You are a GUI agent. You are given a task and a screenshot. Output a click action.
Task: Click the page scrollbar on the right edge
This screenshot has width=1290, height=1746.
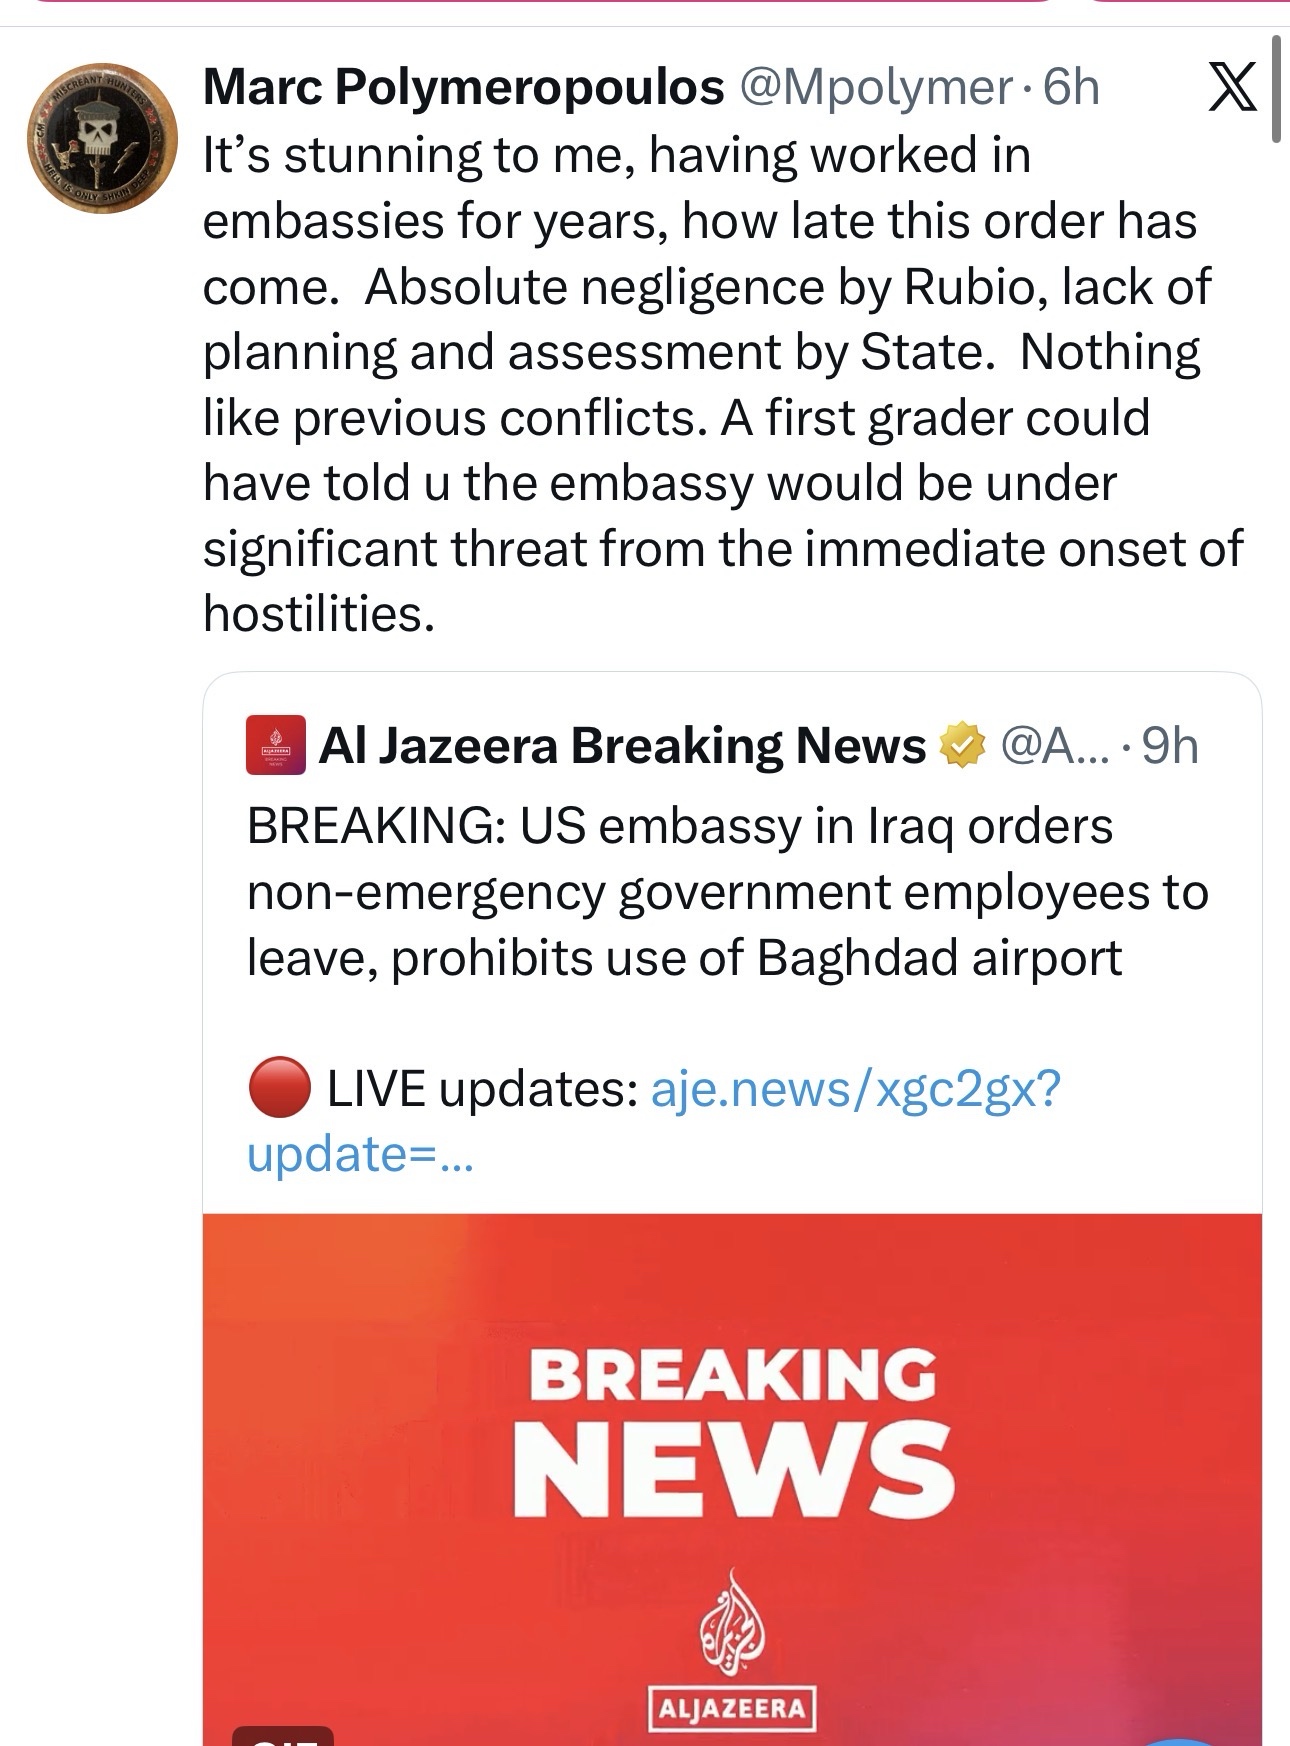click(1276, 90)
